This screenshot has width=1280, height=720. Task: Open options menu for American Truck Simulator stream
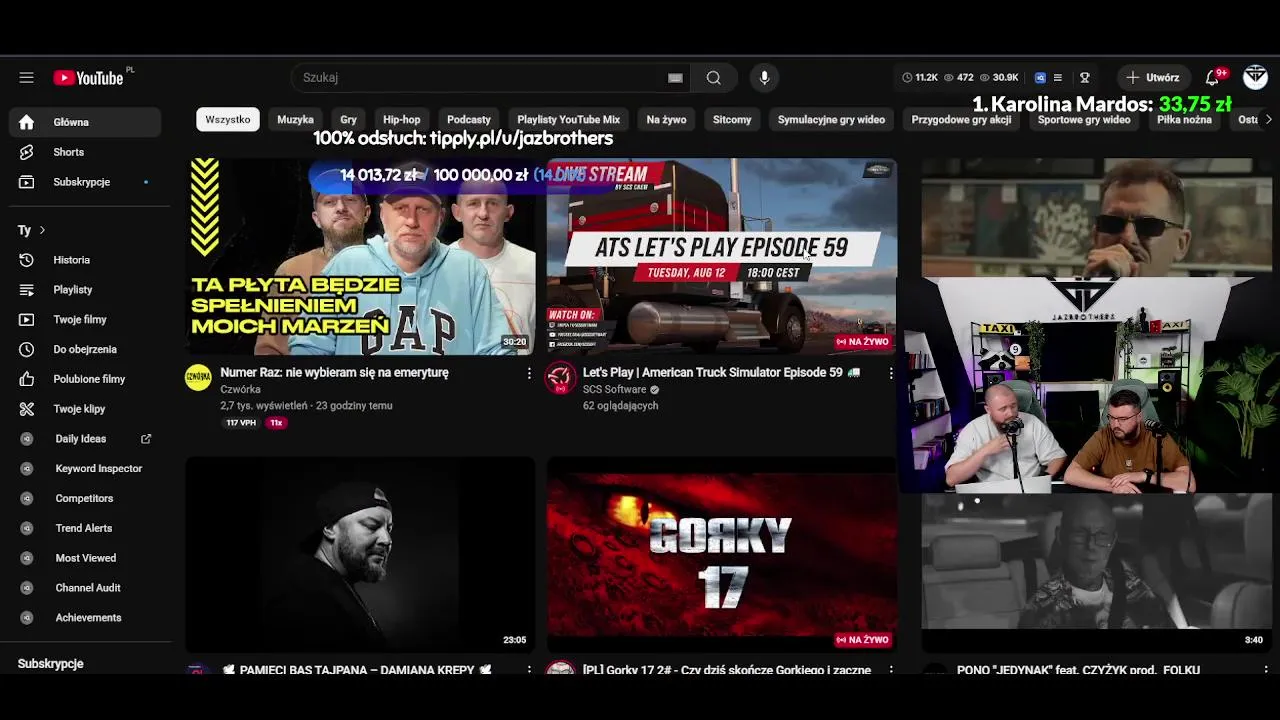[891, 373]
